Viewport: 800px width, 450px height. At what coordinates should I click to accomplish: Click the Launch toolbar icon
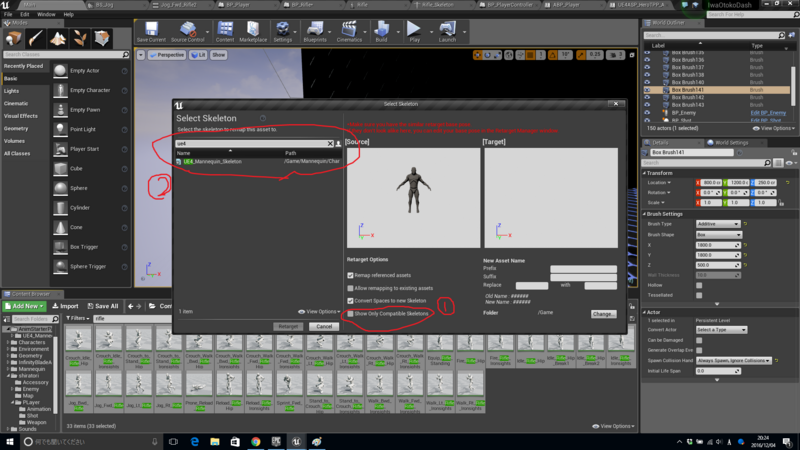point(447,32)
